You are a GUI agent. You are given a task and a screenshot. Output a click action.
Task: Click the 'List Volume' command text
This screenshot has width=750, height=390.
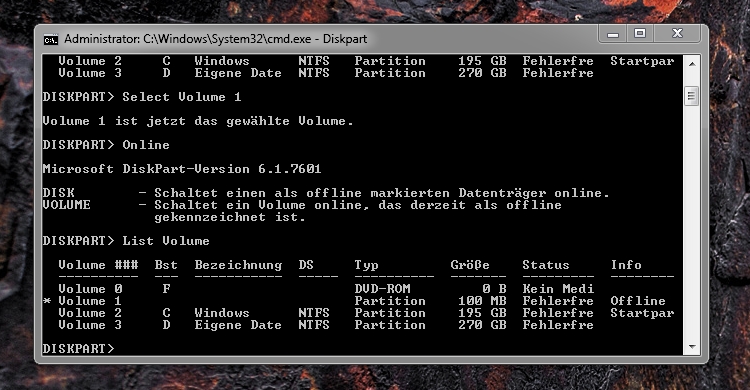pos(166,241)
